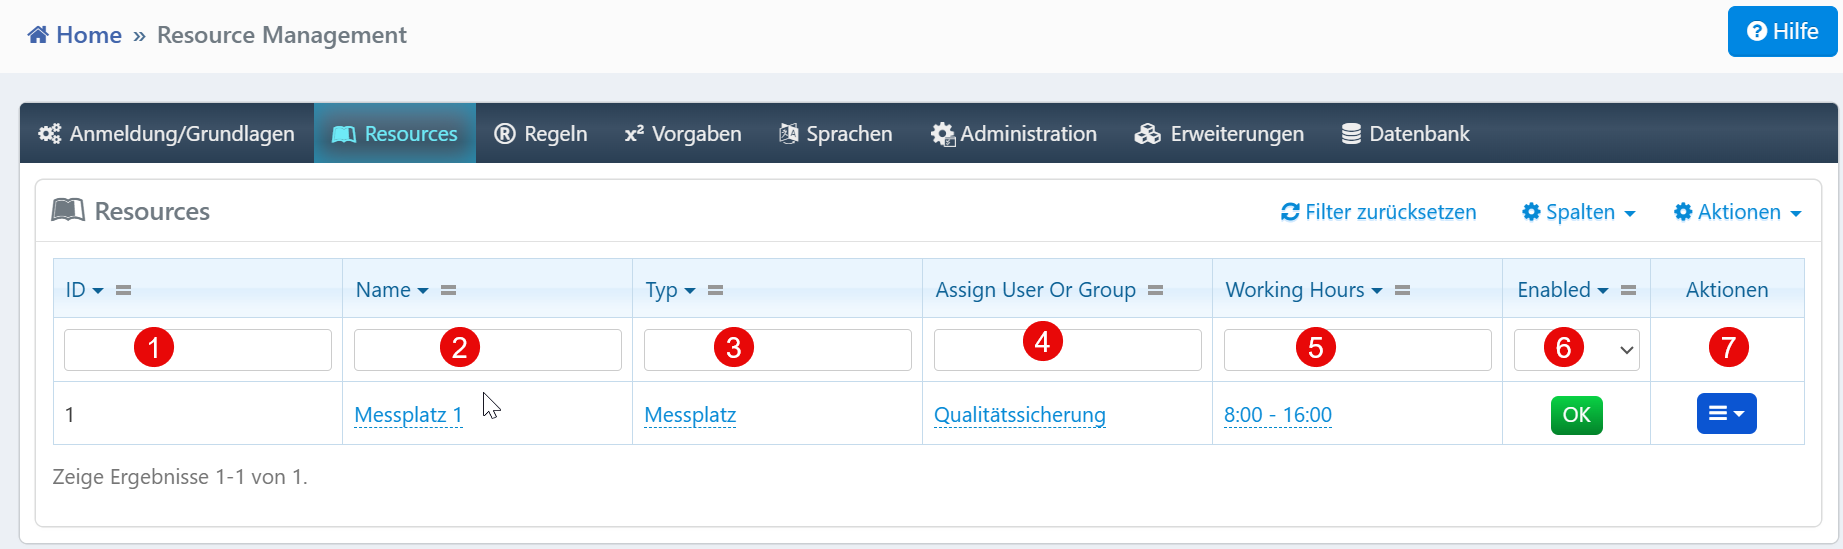Click the handle icon beside Working Hours

(1402, 290)
